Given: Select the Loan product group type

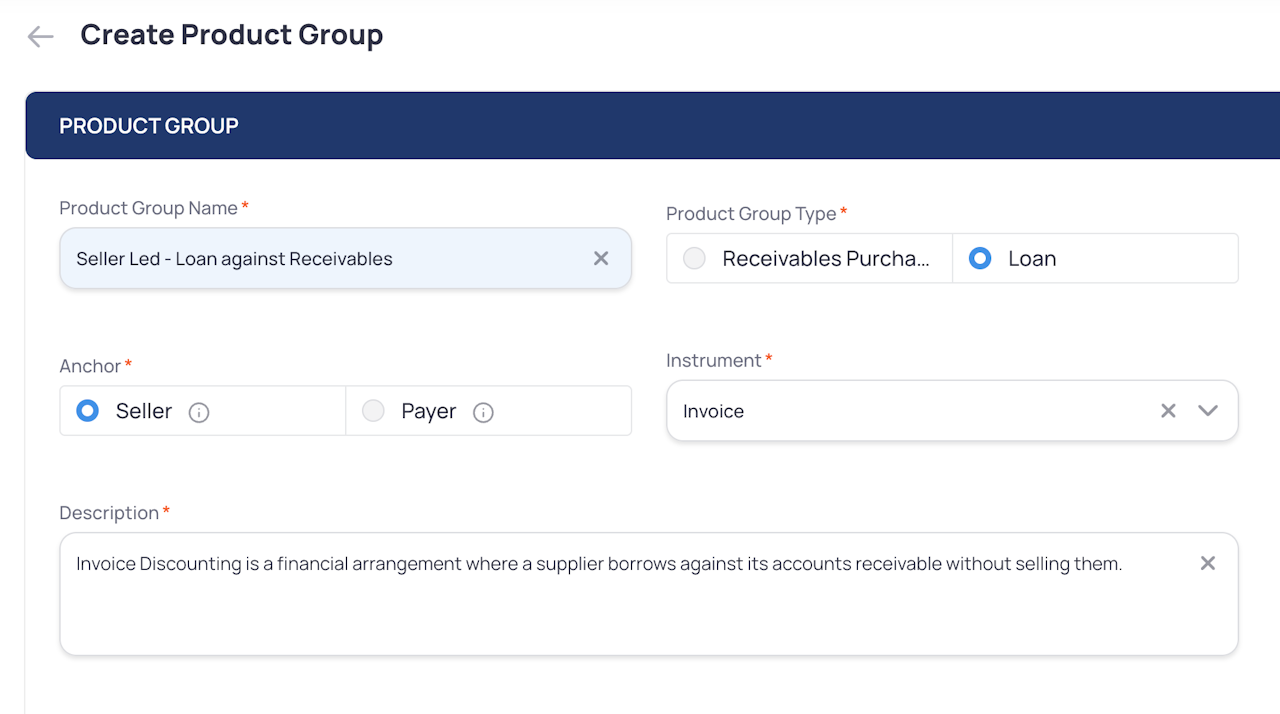Looking at the screenshot, I should click(x=980, y=259).
